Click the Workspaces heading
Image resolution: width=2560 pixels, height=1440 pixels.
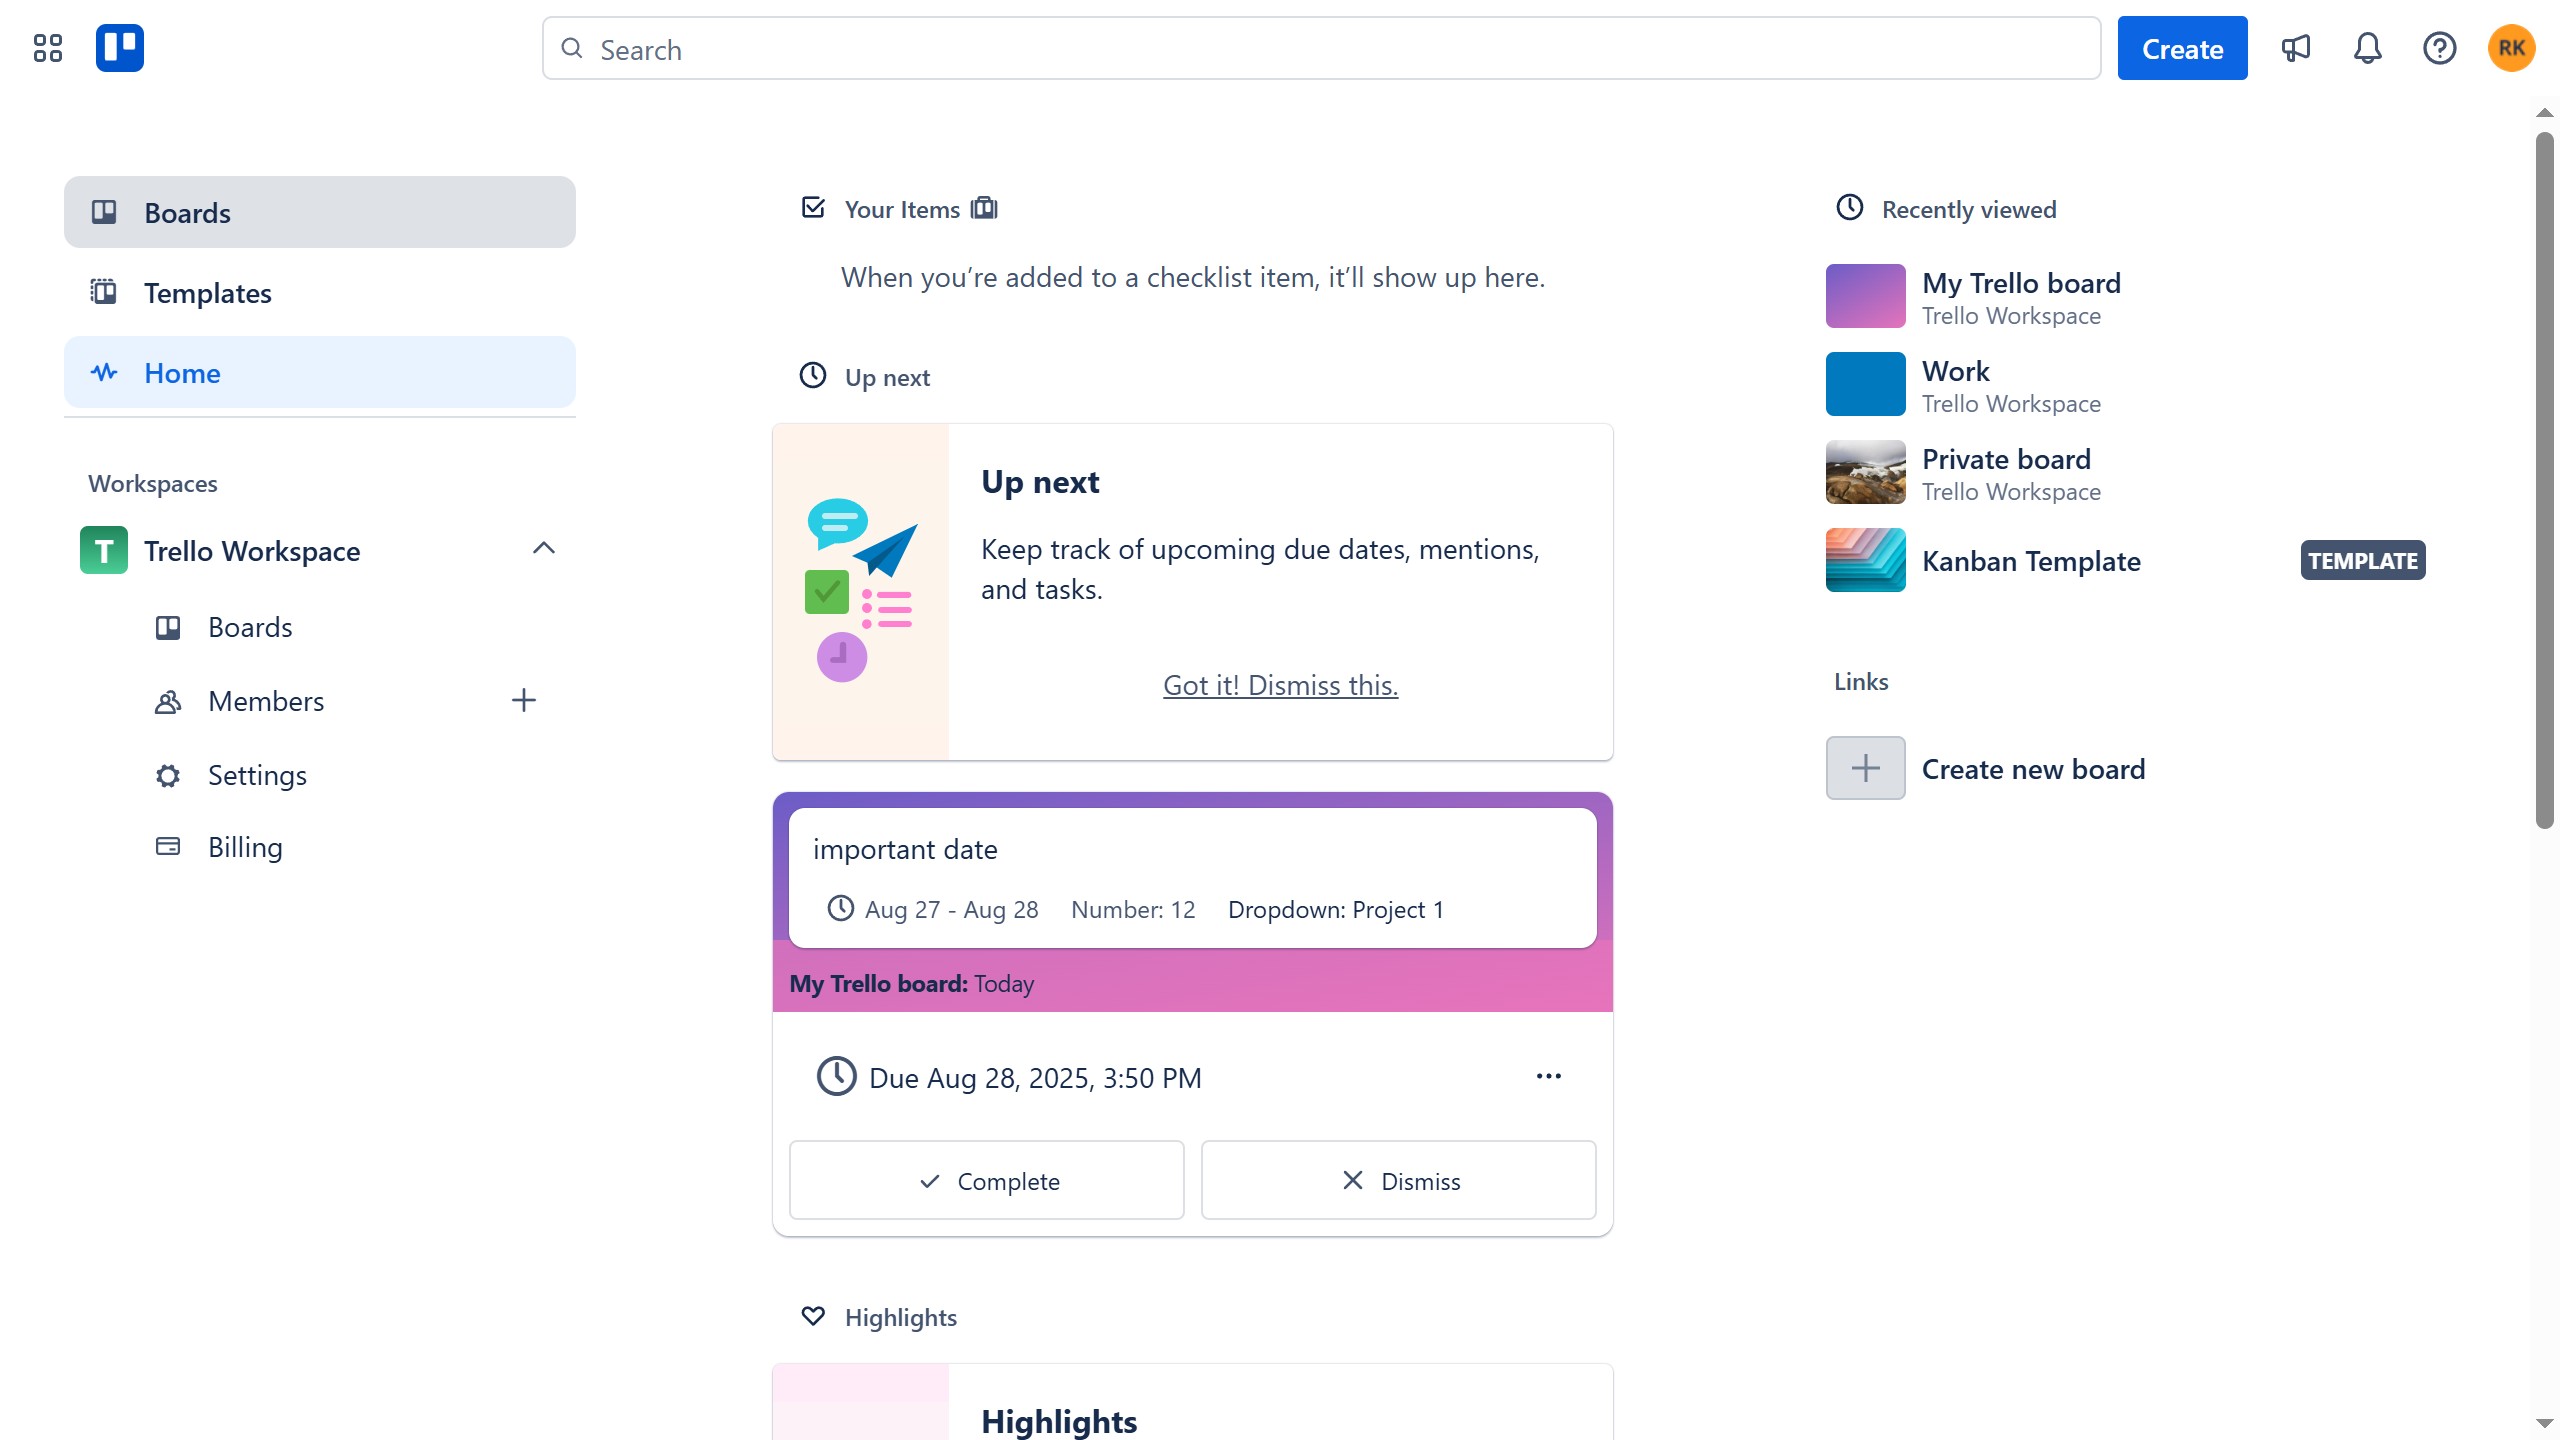tap(153, 483)
